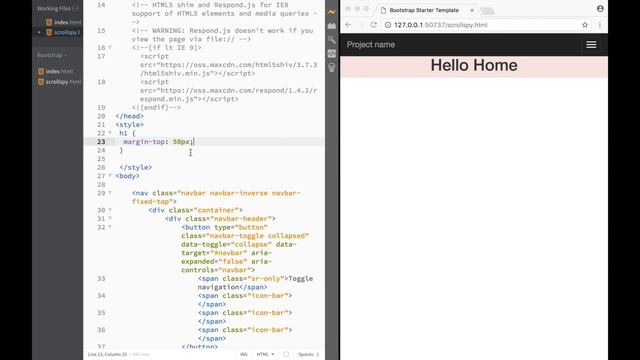Reload the scrollspy page in browser
The image size is (640, 360).
coord(373,25)
